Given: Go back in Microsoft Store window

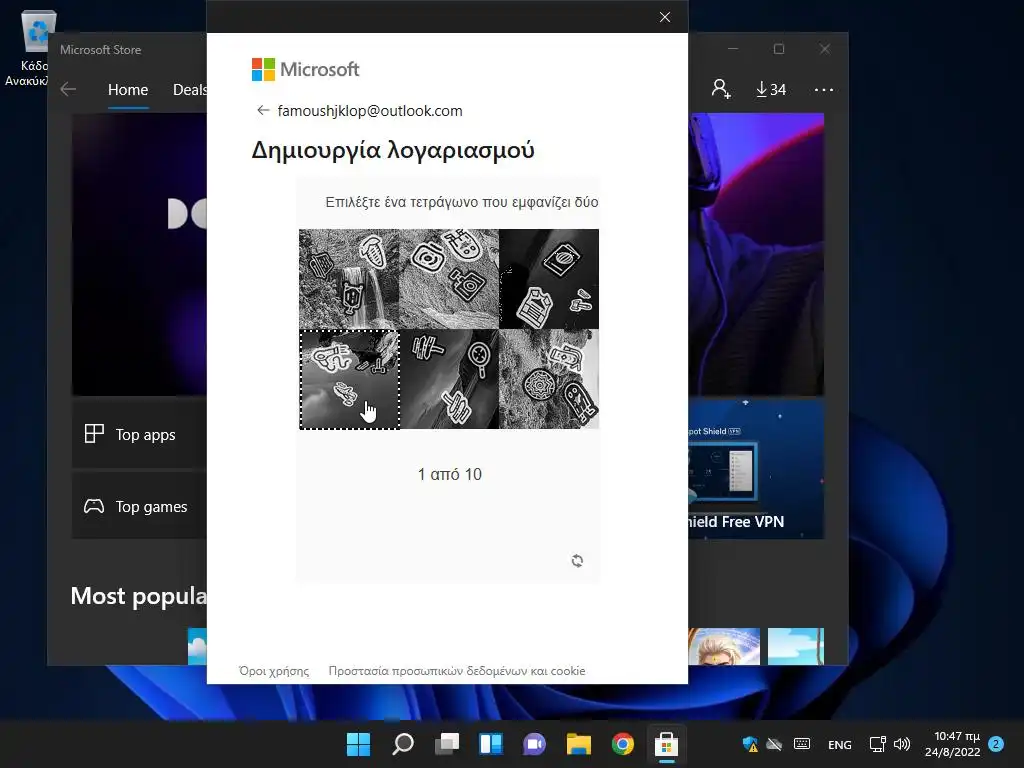Looking at the screenshot, I should (x=68, y=89).
